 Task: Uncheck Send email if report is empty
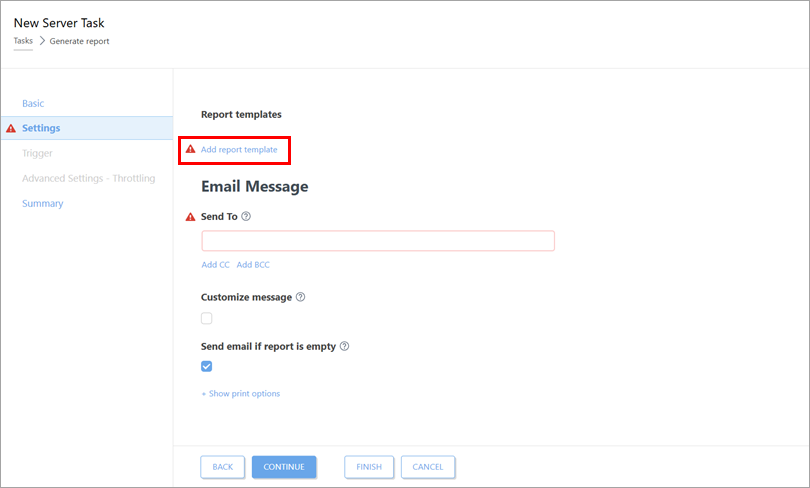coord(207,366)
